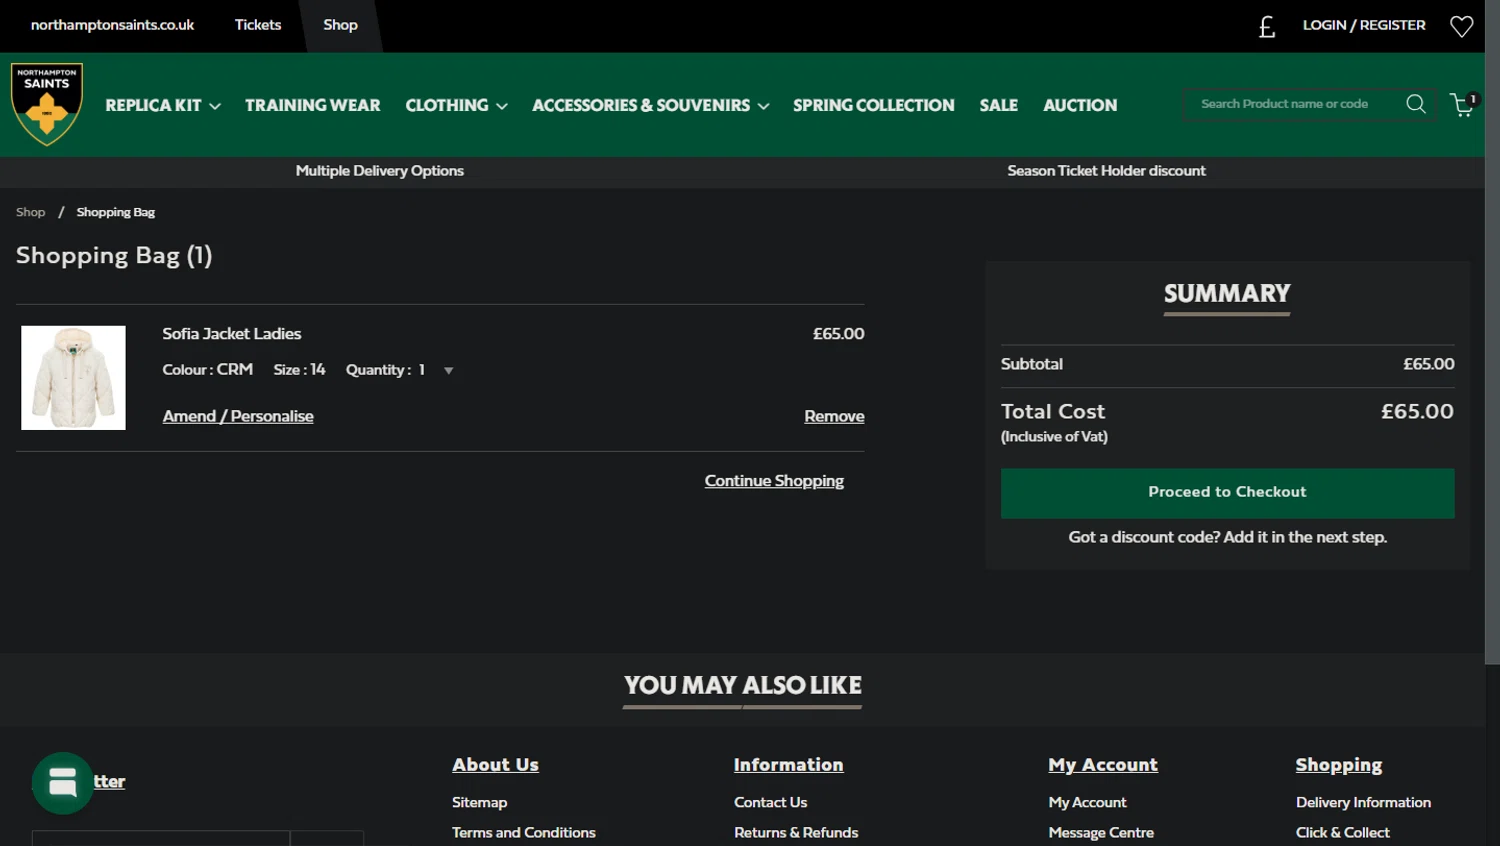The width and height of the screenshot is (1500, 846).
Task: Go to the Sale section
Action: coord(998,105)
